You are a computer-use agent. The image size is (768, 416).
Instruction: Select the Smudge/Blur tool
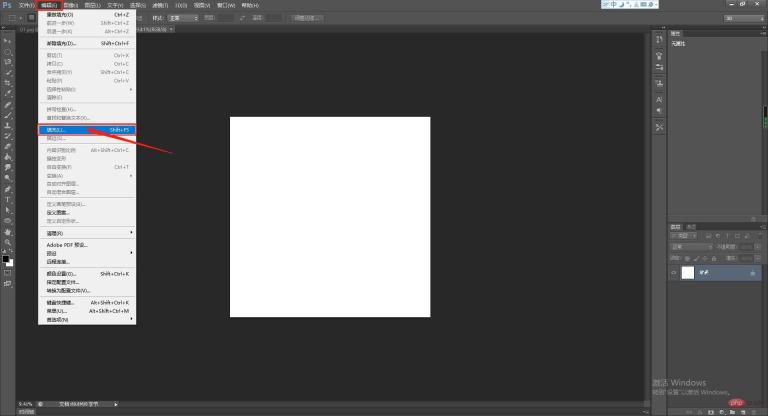click(x=7, y=168)
